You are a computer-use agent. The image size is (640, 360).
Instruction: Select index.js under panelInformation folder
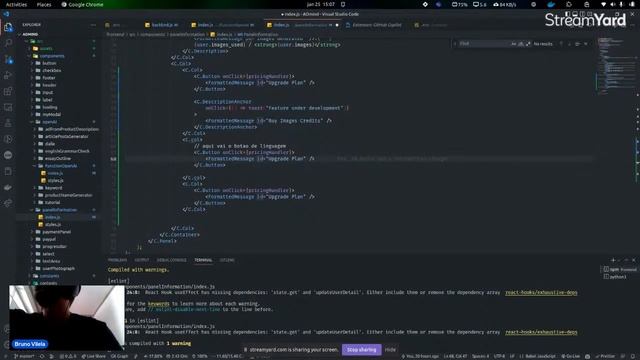[52, 217]
